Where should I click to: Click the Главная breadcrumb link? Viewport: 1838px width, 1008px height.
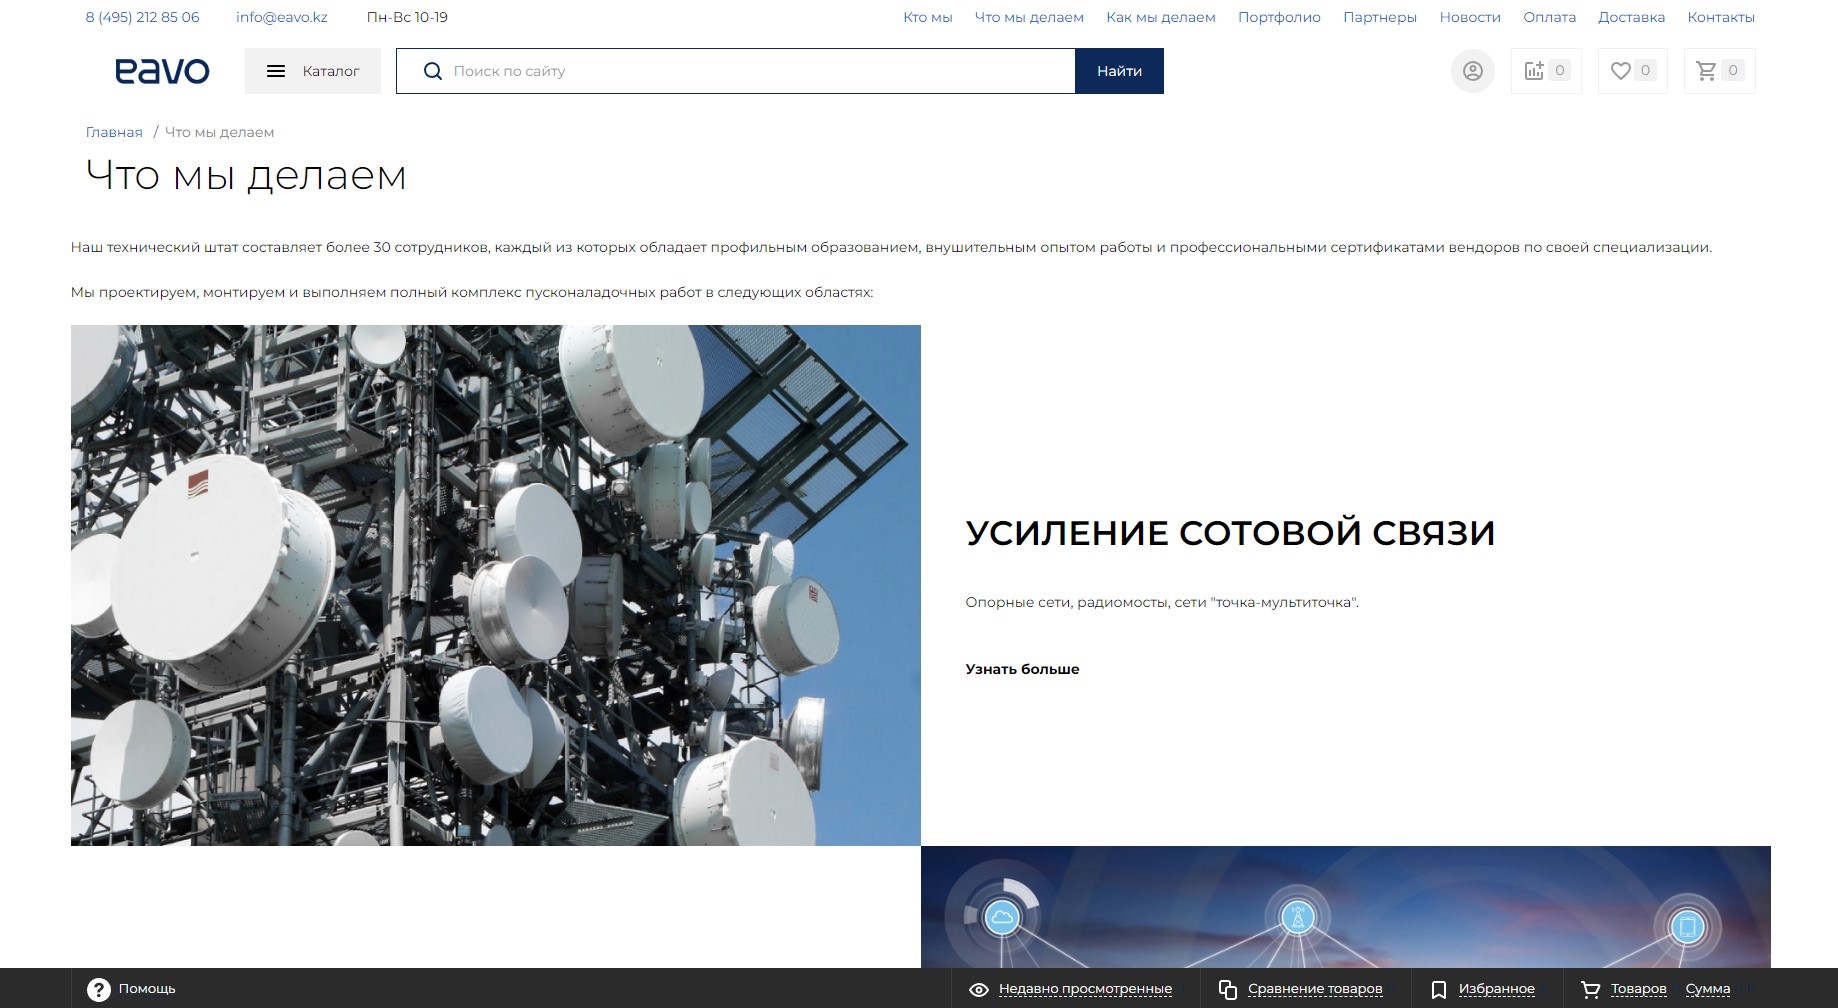point(114,132)
